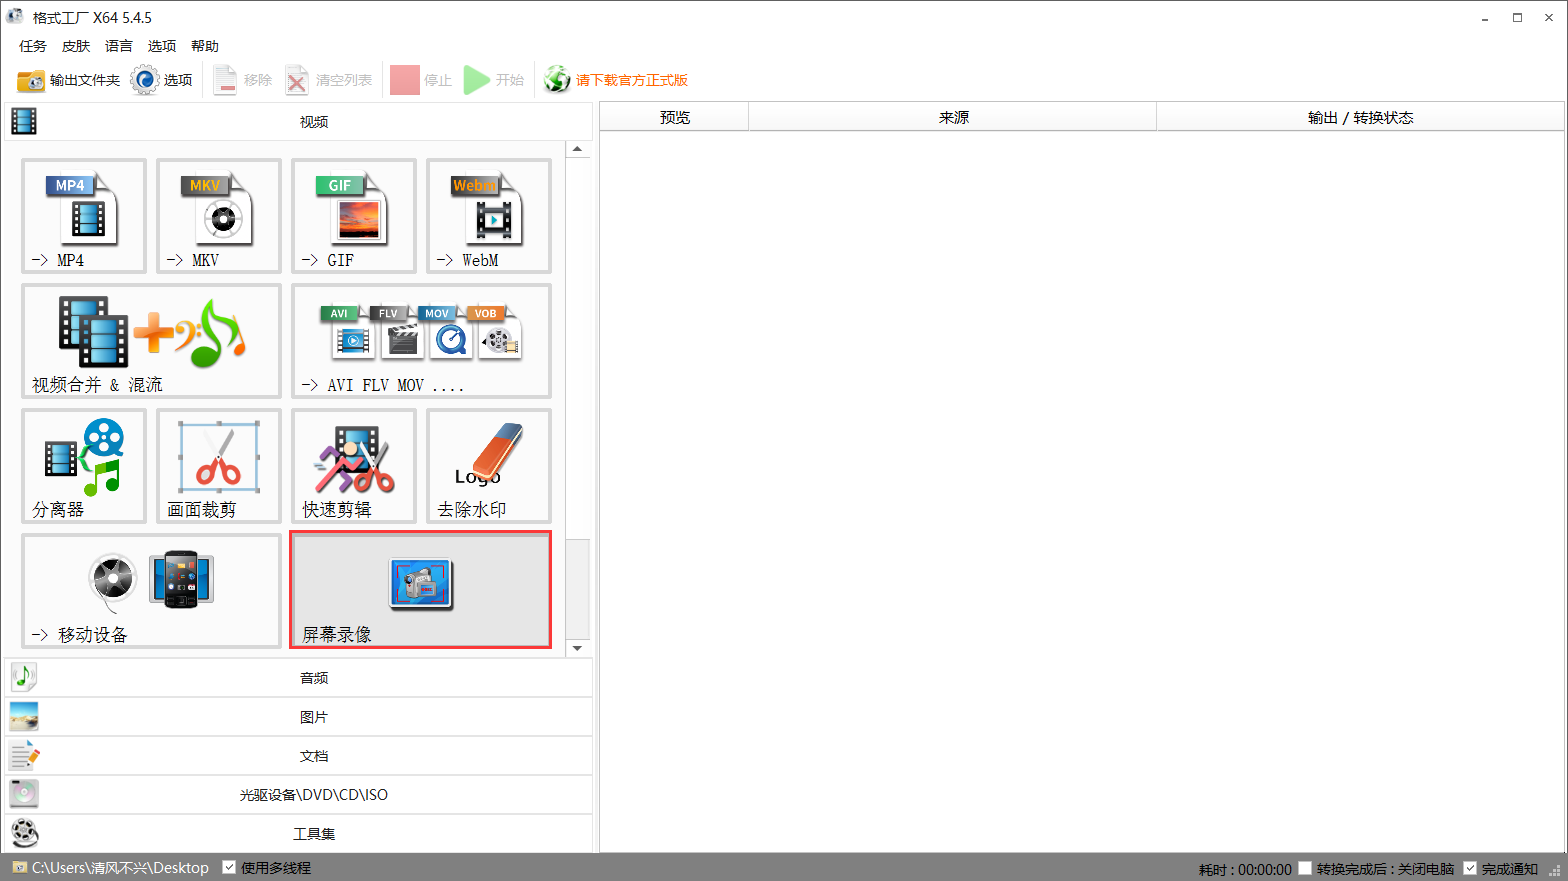Select the WebM conversion tile

click(x=489, y=216)
